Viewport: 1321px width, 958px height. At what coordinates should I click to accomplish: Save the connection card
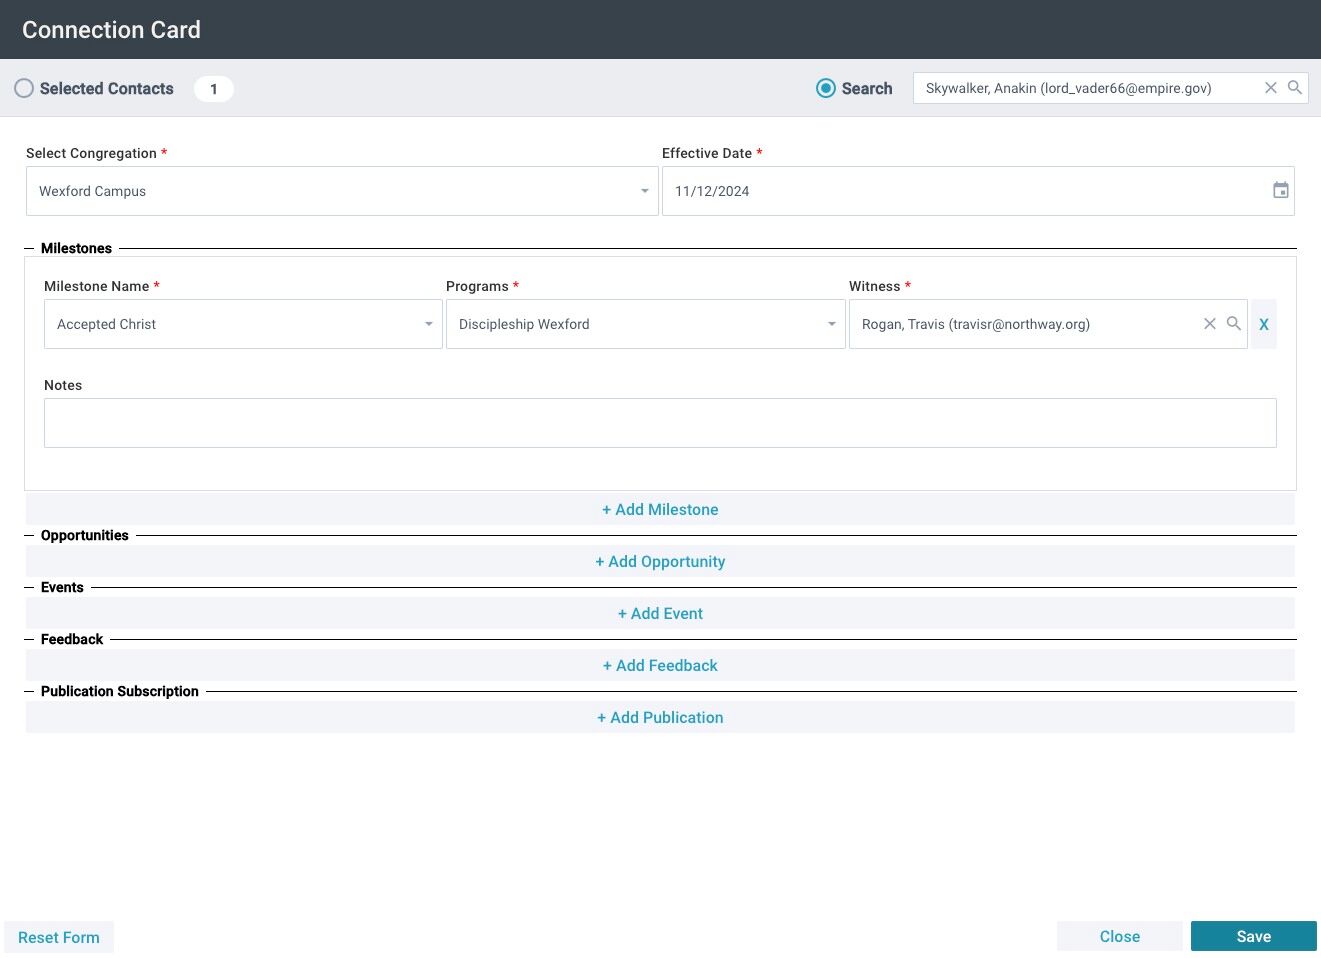(x=1254, y=936)
